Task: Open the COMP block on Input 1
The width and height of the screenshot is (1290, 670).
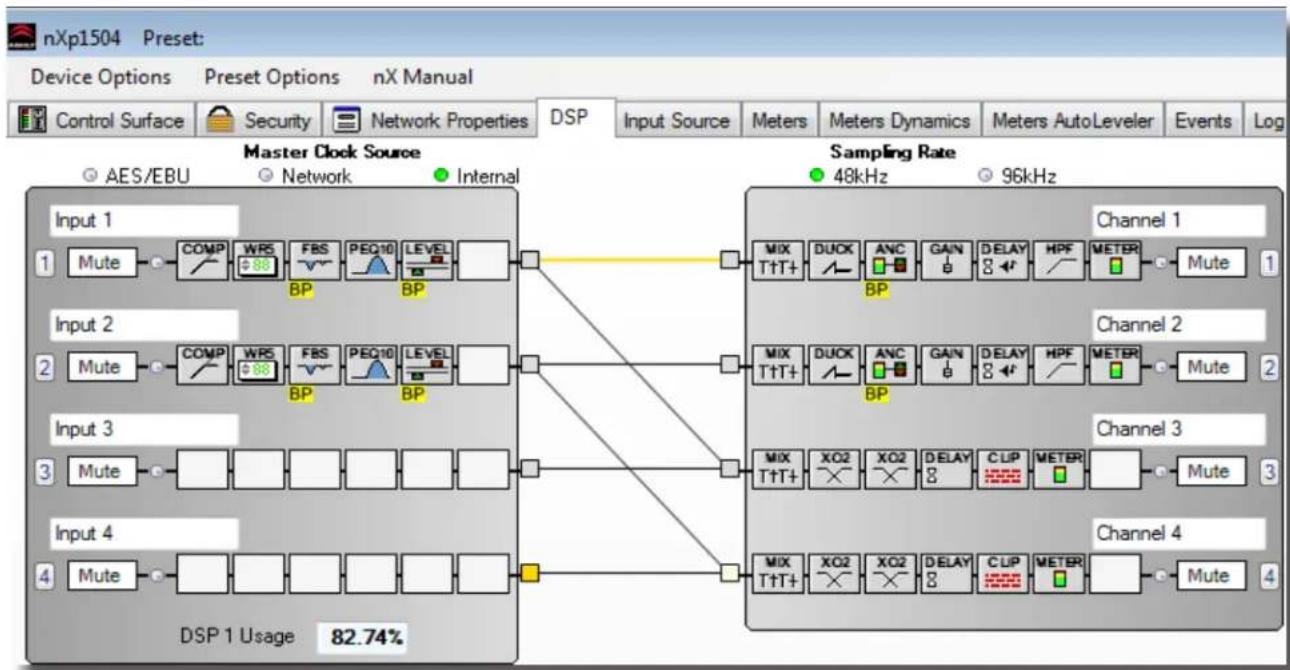Action: click(x=204, y=261)
